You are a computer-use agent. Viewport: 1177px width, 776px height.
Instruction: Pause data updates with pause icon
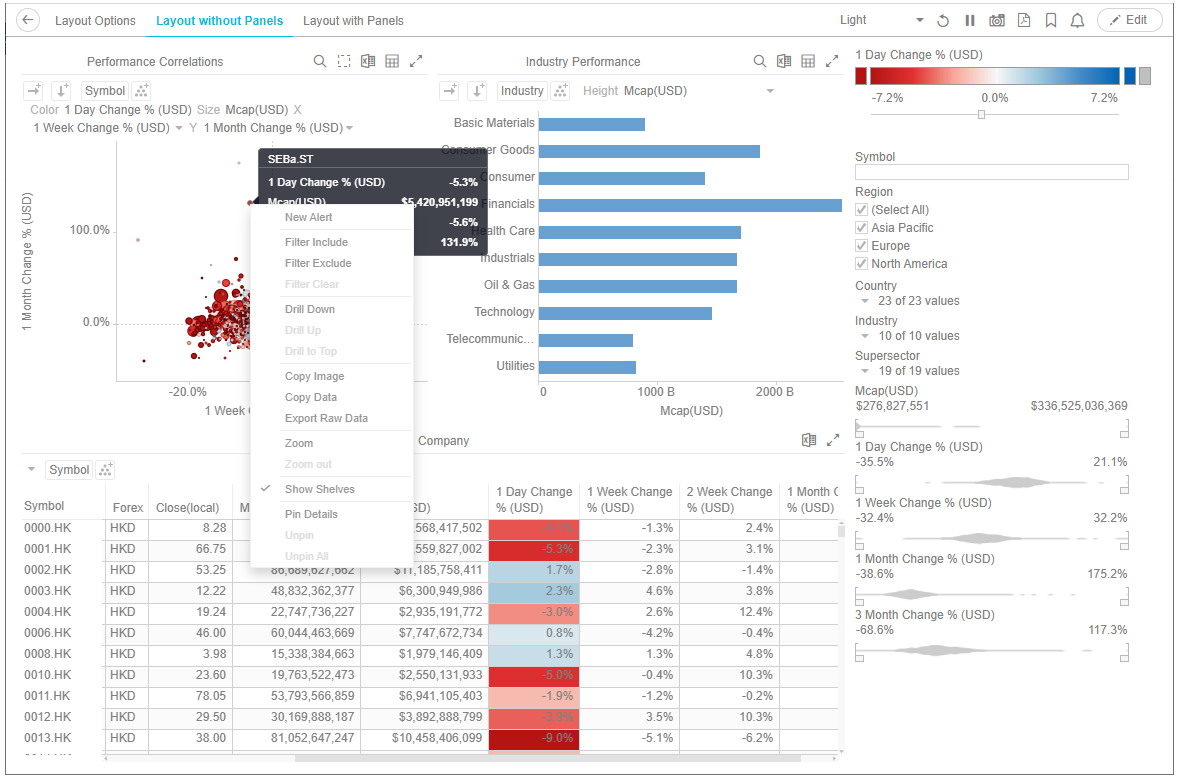click(969, 20)
